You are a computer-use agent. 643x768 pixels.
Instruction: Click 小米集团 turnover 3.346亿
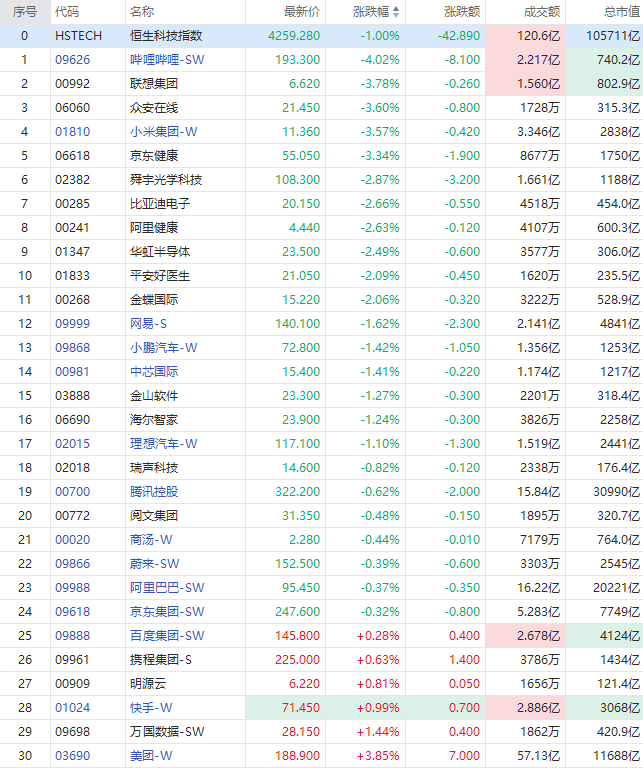pos(538,132)
